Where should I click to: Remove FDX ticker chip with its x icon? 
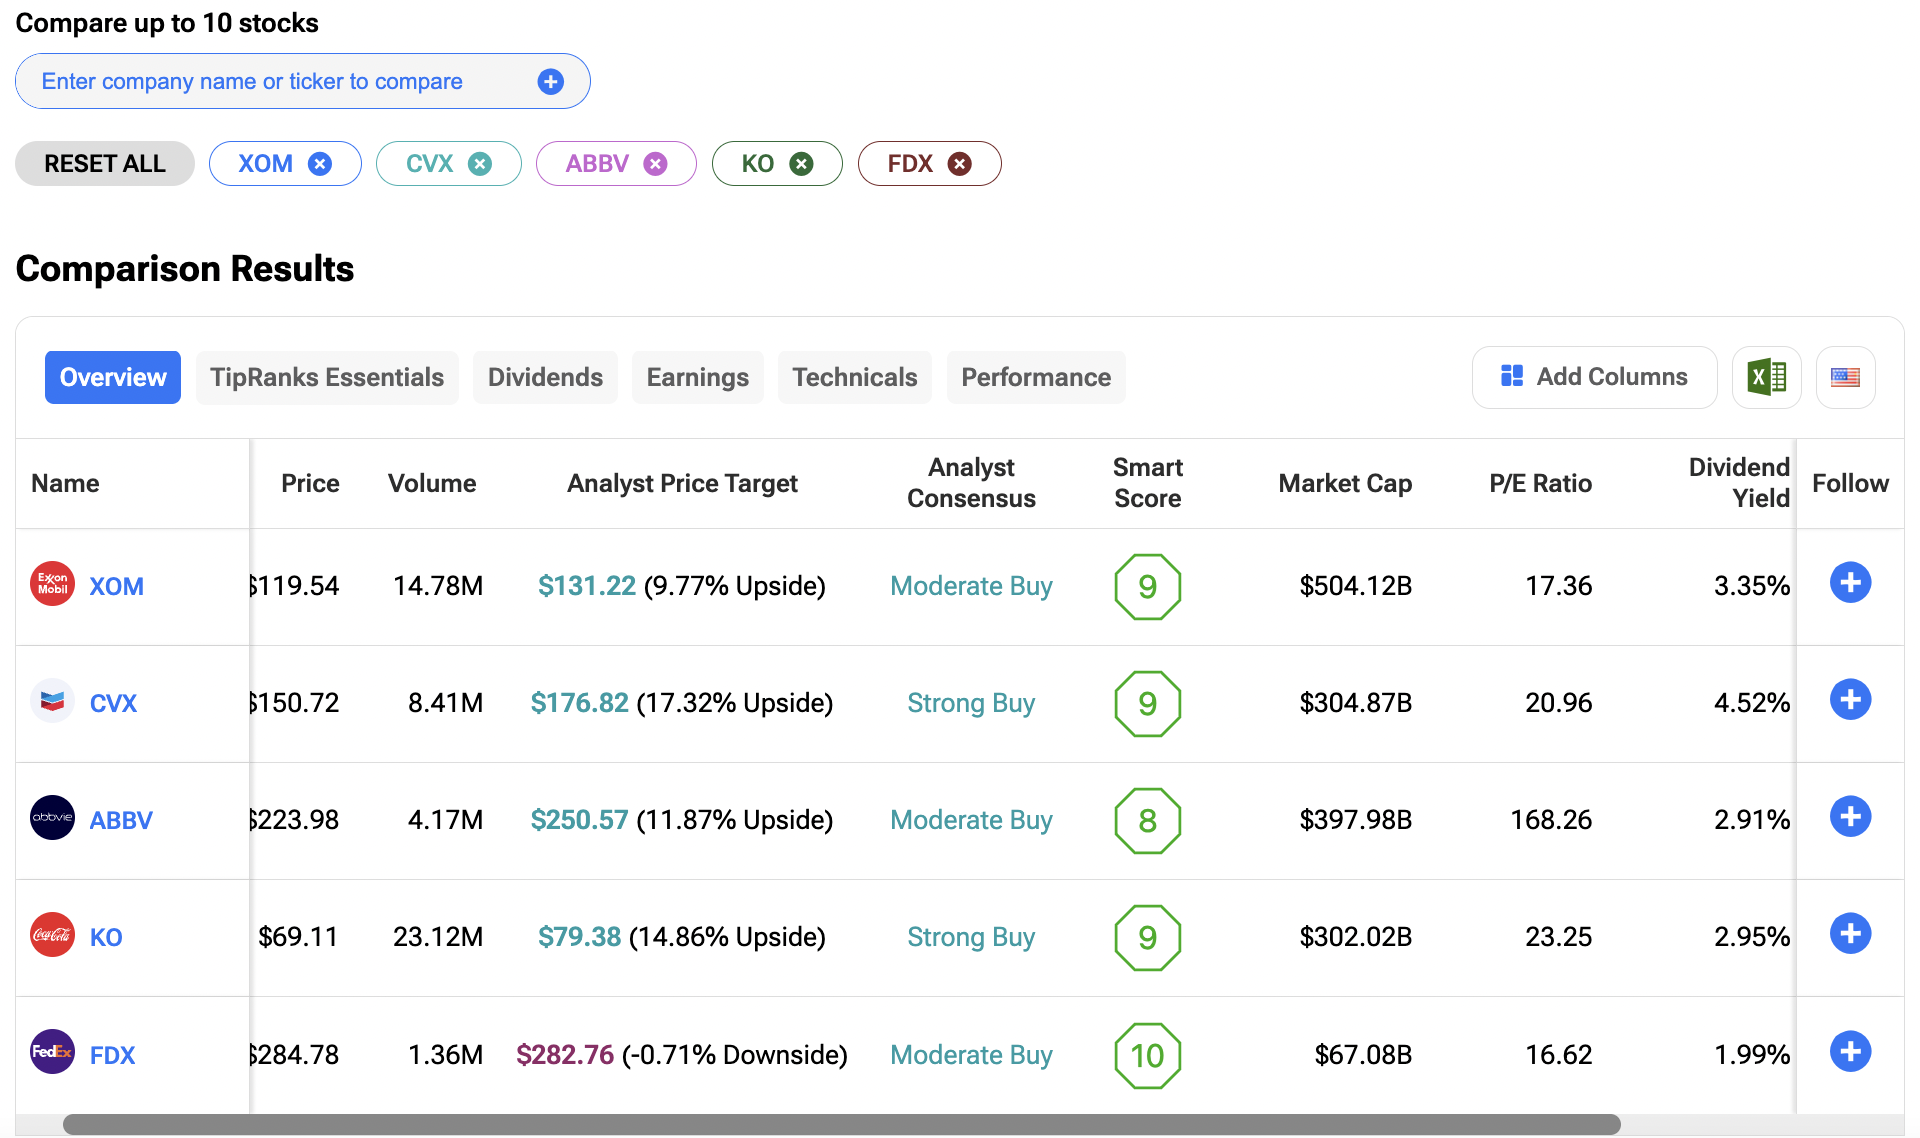click(x=959, y=164)
